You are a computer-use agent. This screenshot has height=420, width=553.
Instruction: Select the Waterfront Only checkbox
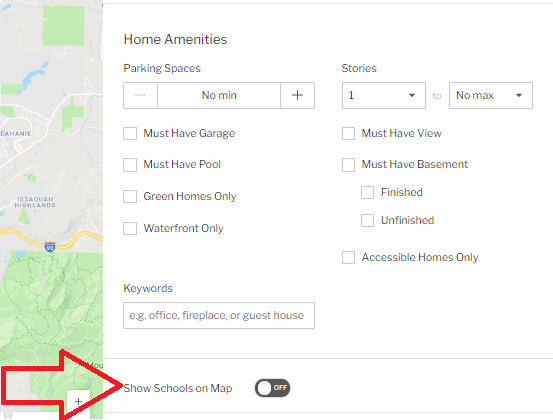click(130, 228)
